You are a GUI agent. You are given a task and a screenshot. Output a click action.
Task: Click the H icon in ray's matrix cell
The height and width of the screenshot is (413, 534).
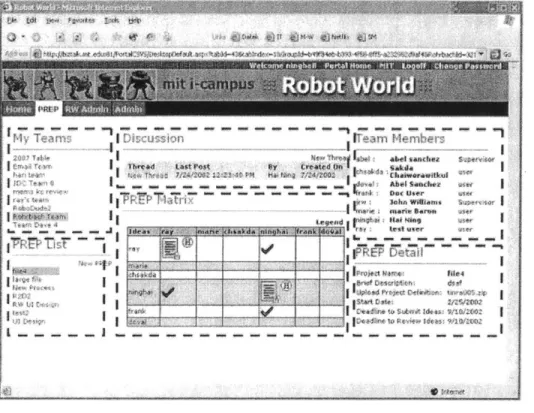pos(188,242)
